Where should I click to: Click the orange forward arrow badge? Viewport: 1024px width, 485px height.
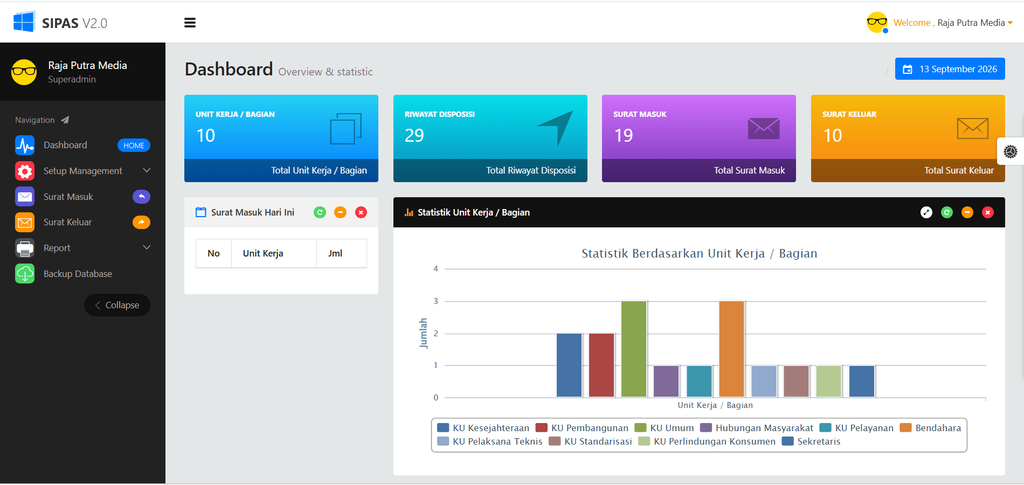(141, 223)
